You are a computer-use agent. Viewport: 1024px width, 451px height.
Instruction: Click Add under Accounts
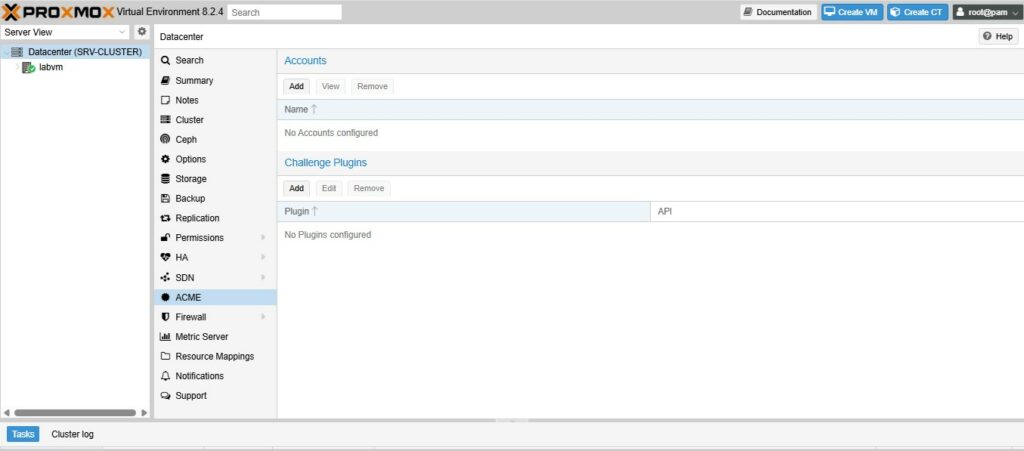click(x=296, y=87)
